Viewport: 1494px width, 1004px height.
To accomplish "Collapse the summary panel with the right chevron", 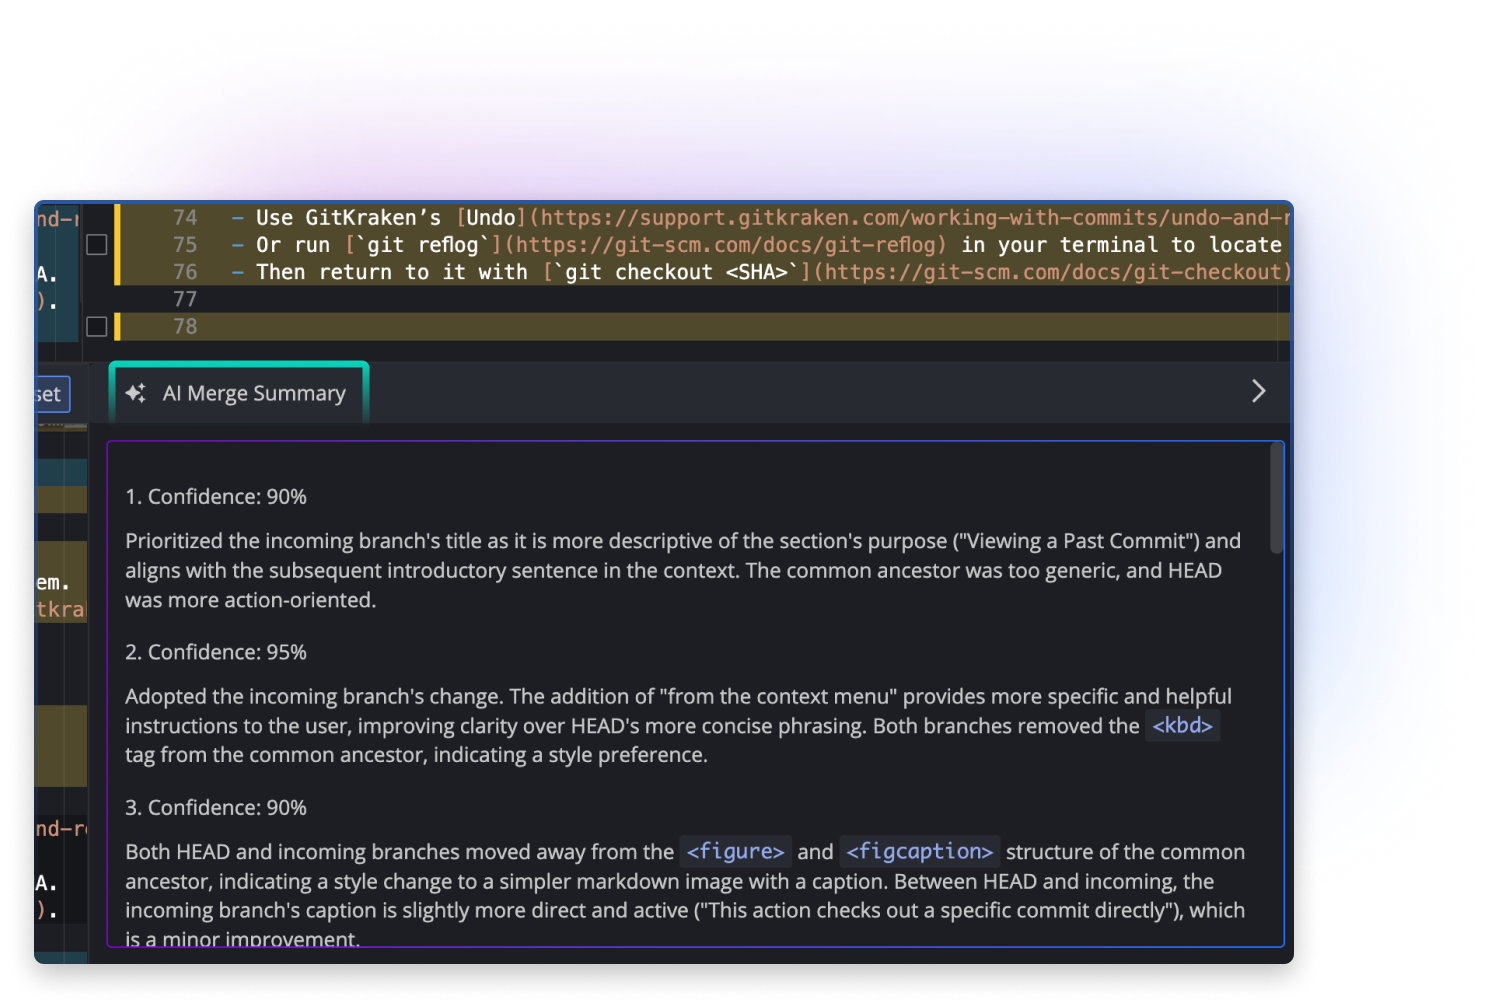I will [x=1259, y=391].
